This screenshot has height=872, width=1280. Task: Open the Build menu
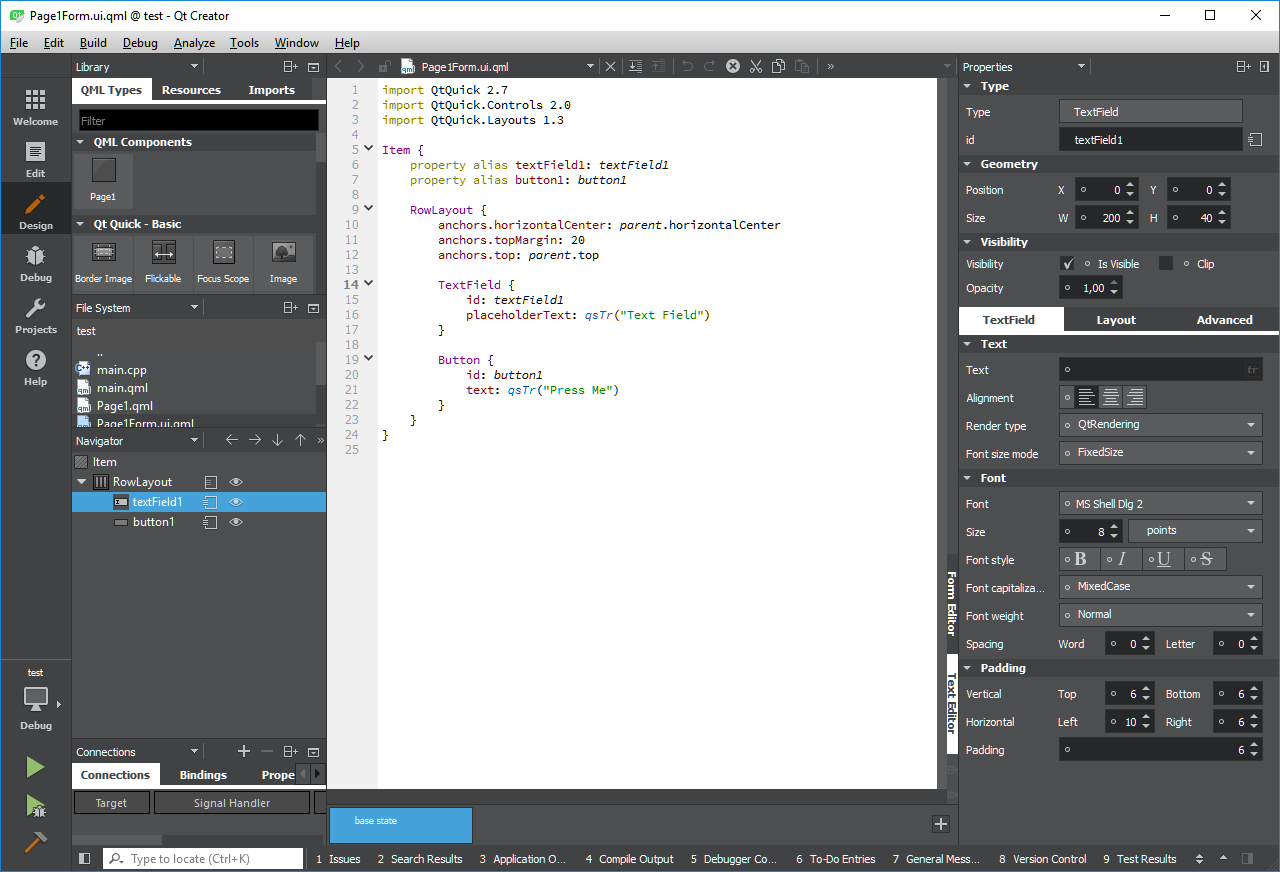click(x=93, y=43)
